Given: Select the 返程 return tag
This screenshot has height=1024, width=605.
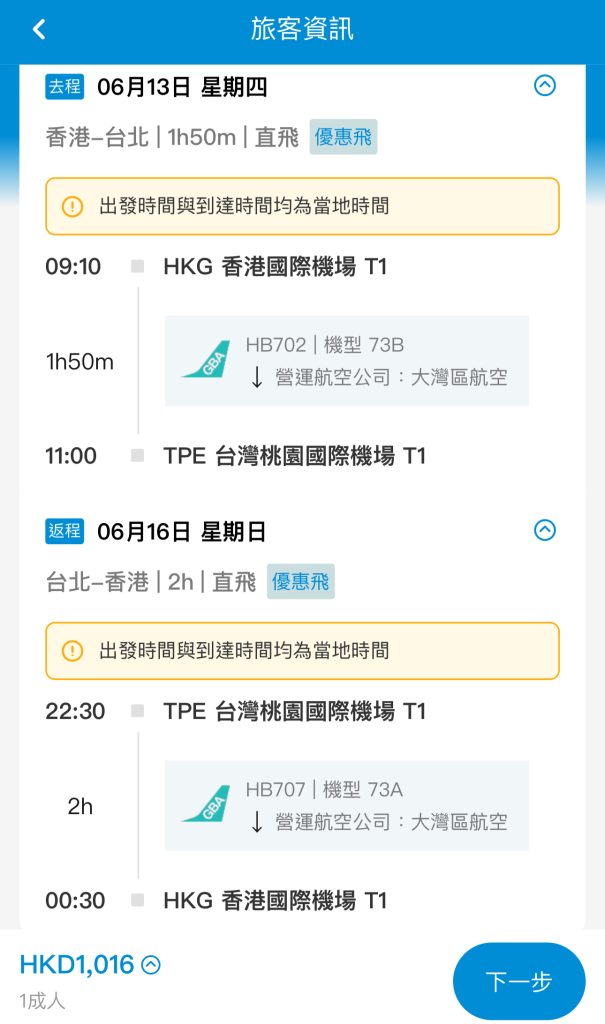Looking at the screenshot, I should (65, 531).
